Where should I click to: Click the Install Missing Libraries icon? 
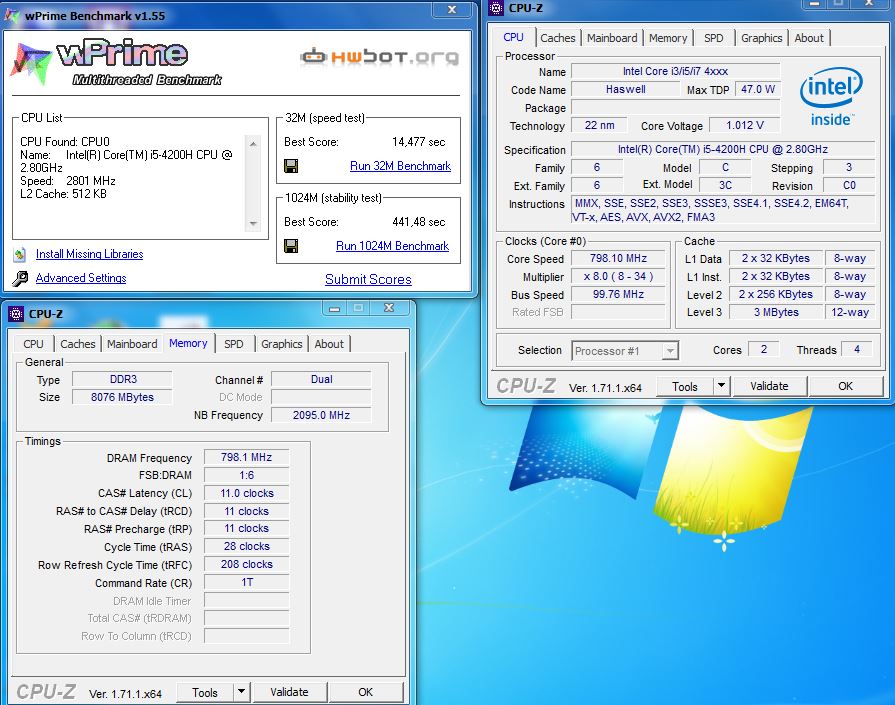(20, 255)
